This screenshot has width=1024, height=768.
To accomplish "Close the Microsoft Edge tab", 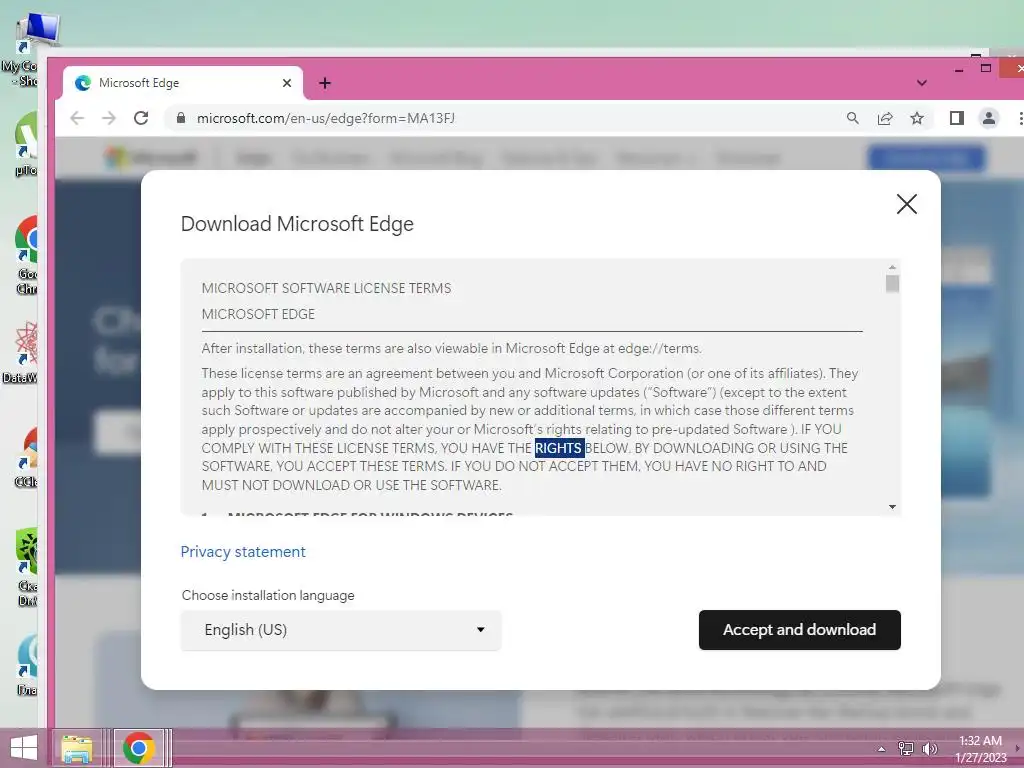I will pos(287,83).
